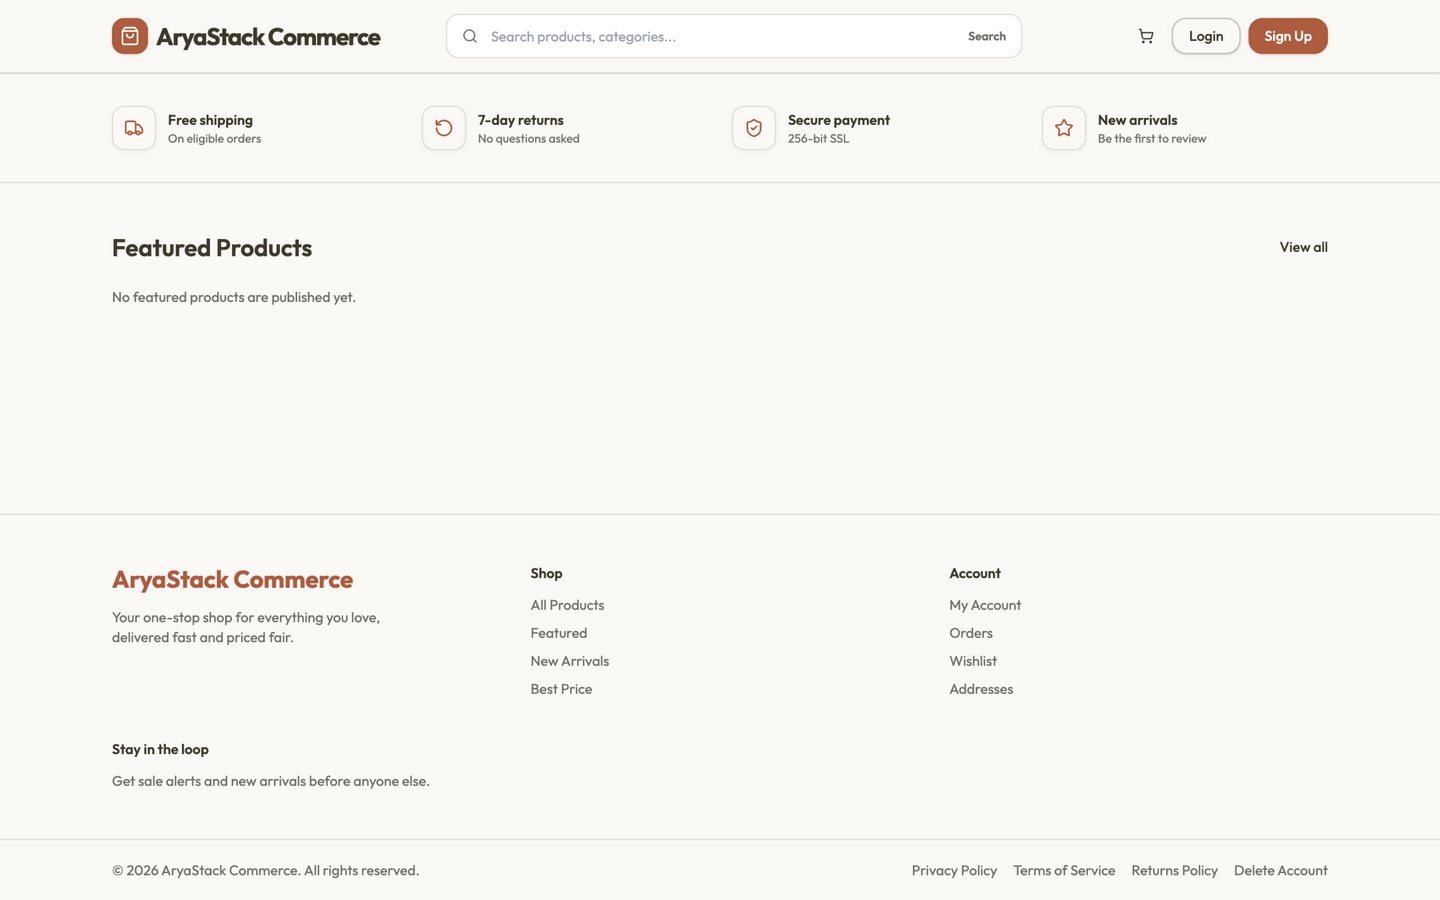Click the 'New arrivals' feature label
Image resolution: width=1440 pixels, height=900 pixels.
tap(1138, 120)
